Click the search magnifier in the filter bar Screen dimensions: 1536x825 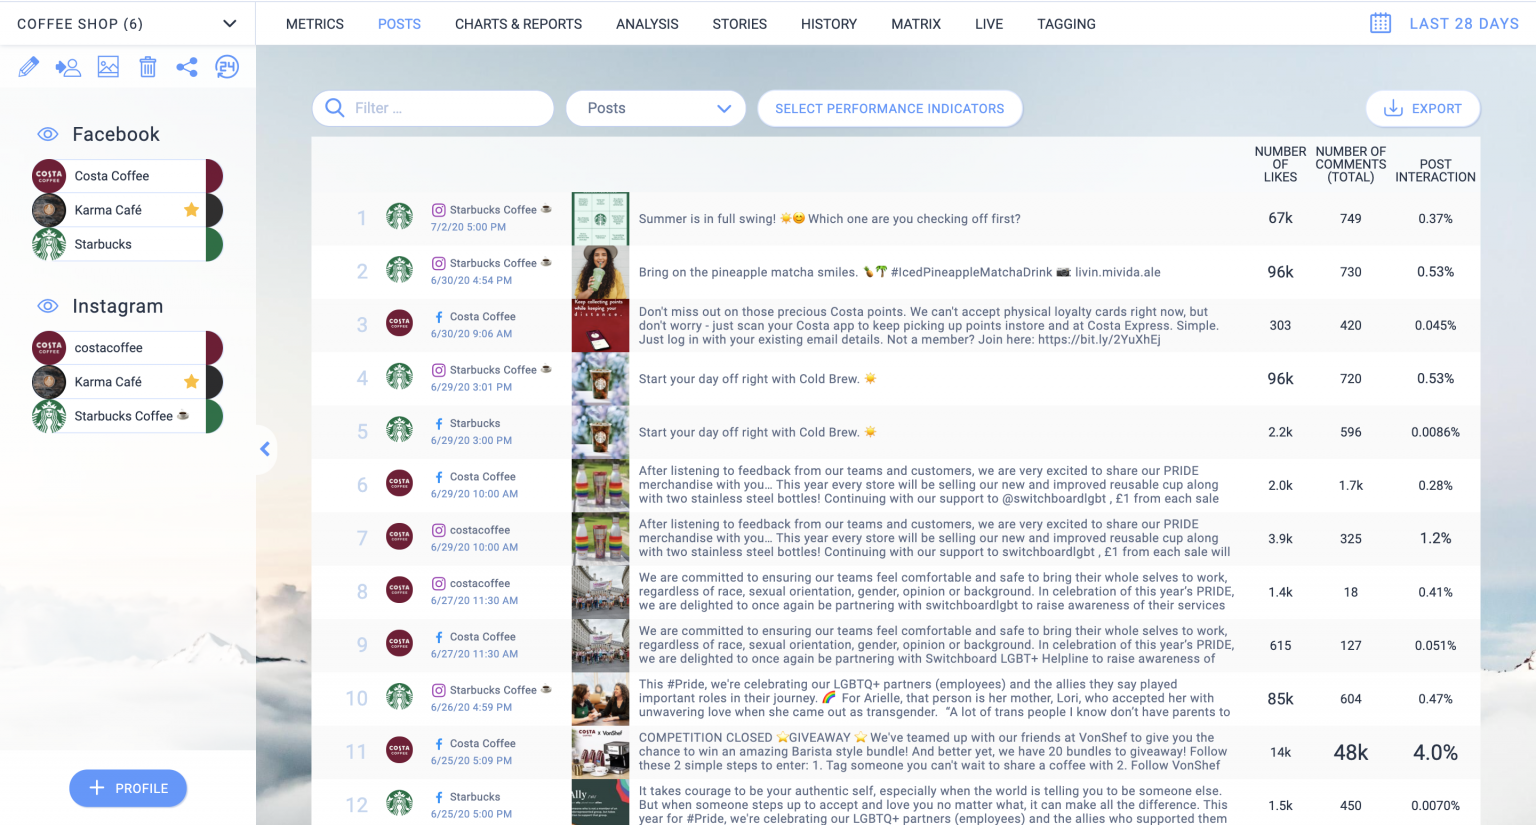pos(334,107)
